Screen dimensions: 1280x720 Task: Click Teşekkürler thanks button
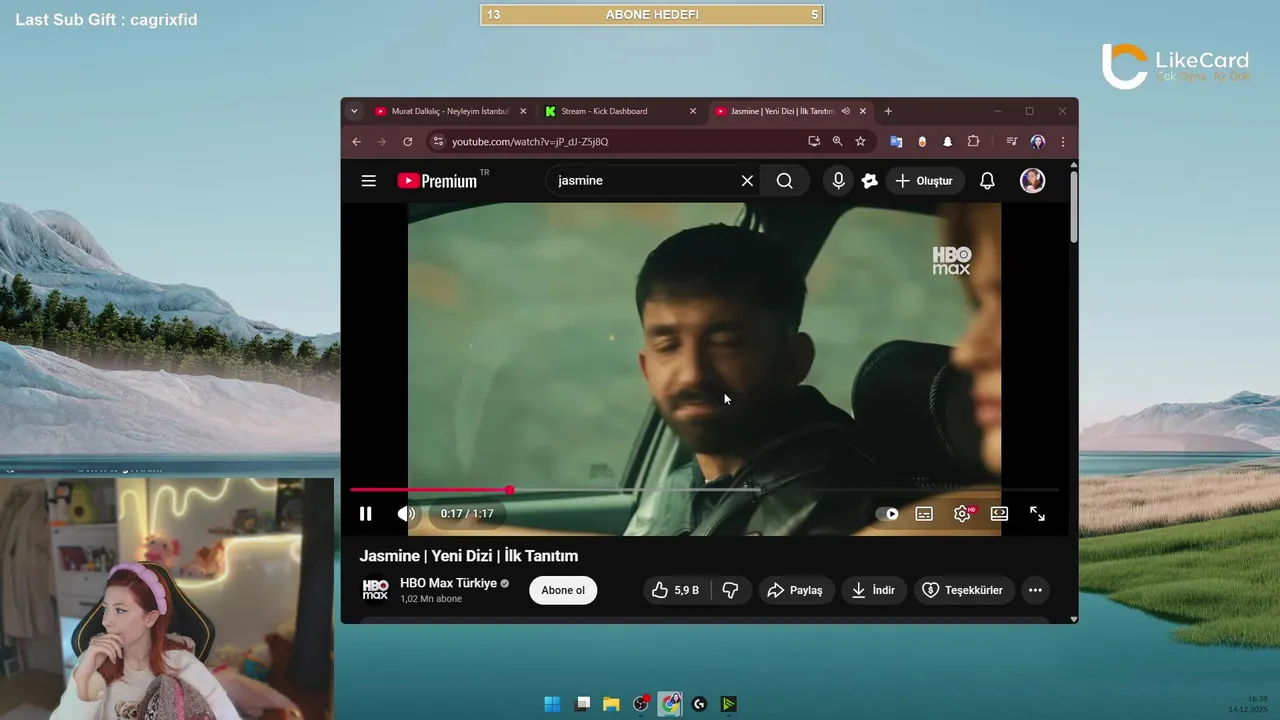962,590
